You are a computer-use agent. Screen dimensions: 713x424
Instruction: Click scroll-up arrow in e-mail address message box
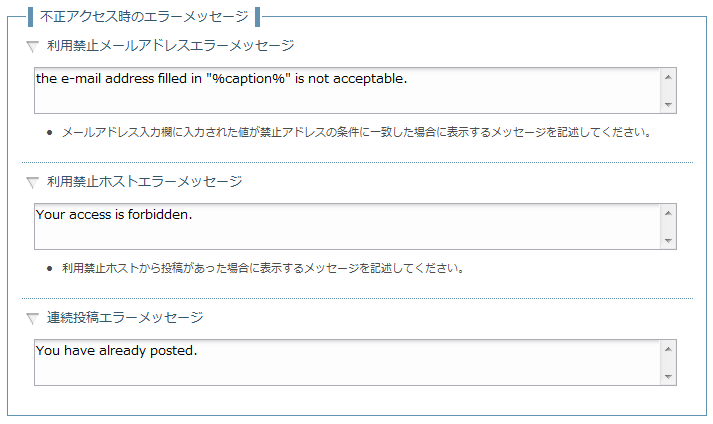[668, 77]
